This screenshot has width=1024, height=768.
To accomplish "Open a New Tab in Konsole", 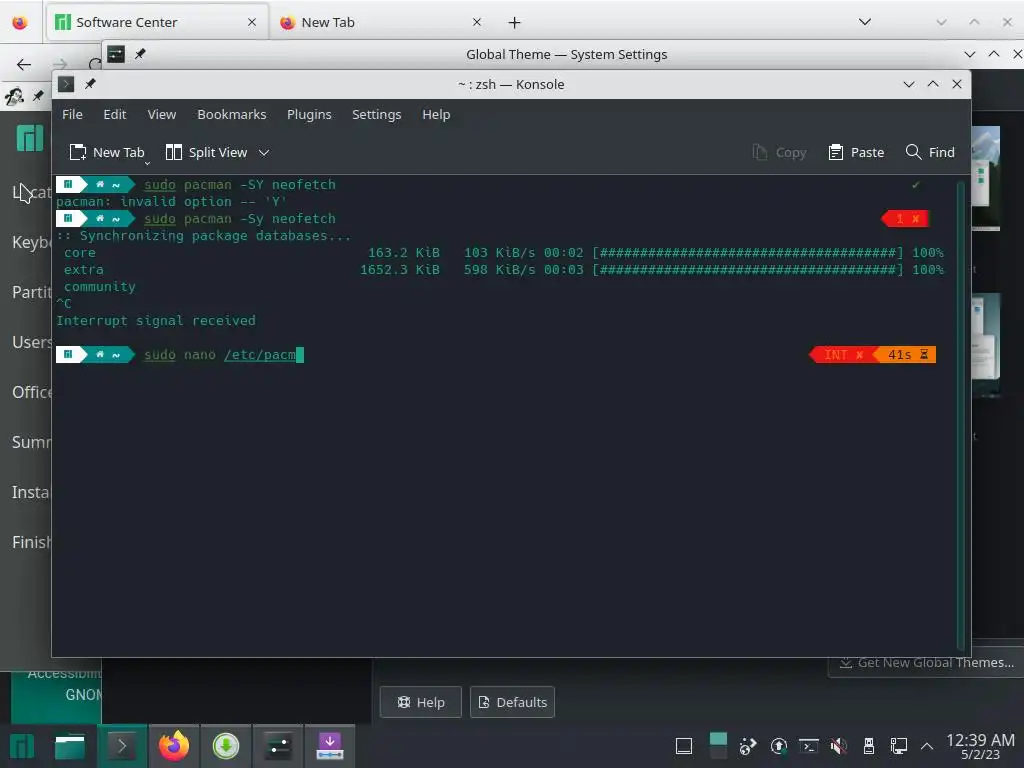I will click(106, 152).
